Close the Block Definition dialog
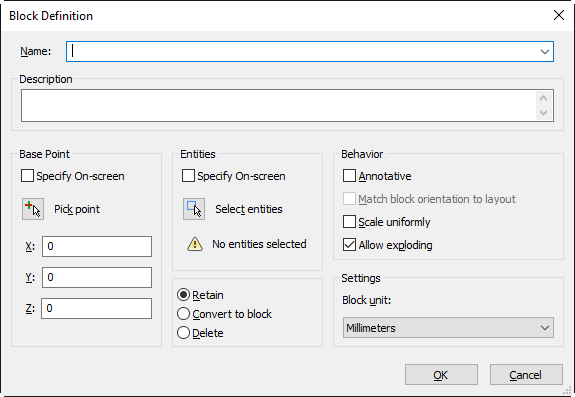 point(558,15)
